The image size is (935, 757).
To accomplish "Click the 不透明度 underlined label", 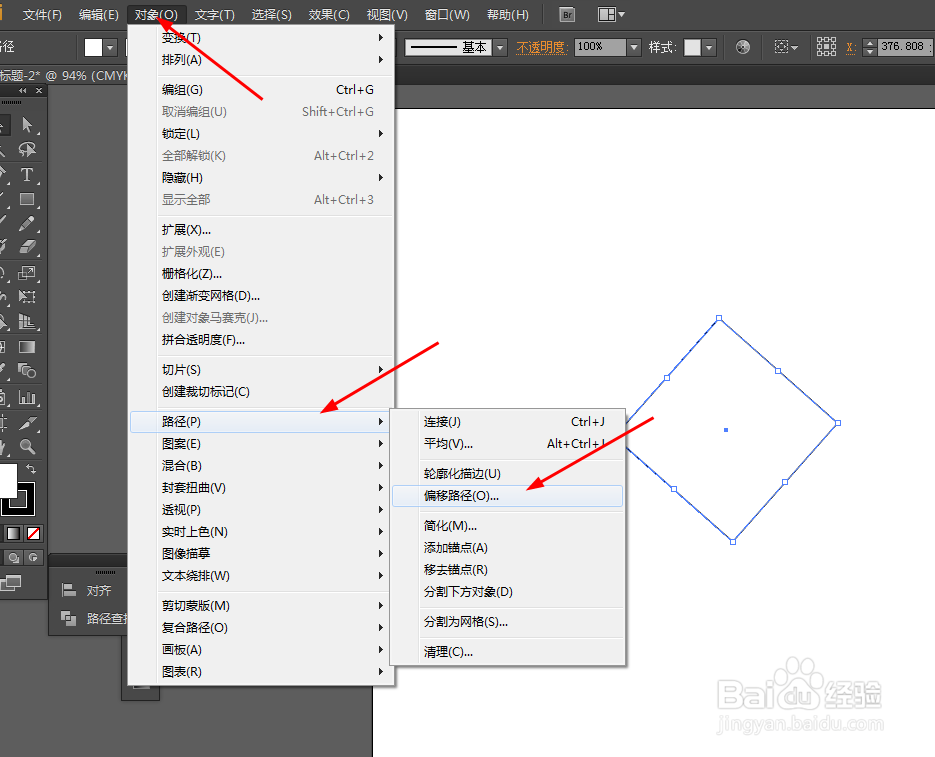I will point(541,46).
